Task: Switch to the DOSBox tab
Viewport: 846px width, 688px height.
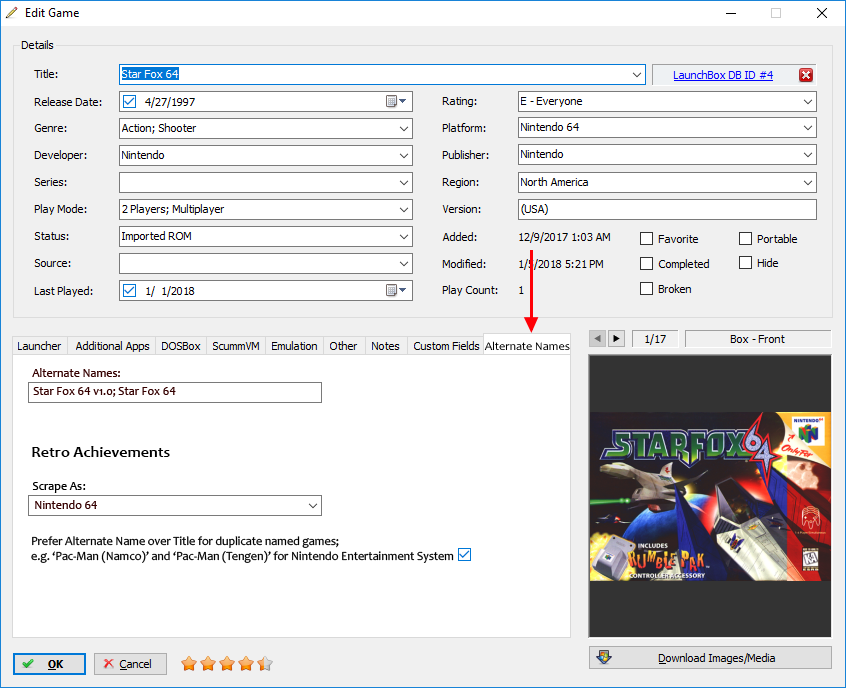Action: click(x=181, y=346)
